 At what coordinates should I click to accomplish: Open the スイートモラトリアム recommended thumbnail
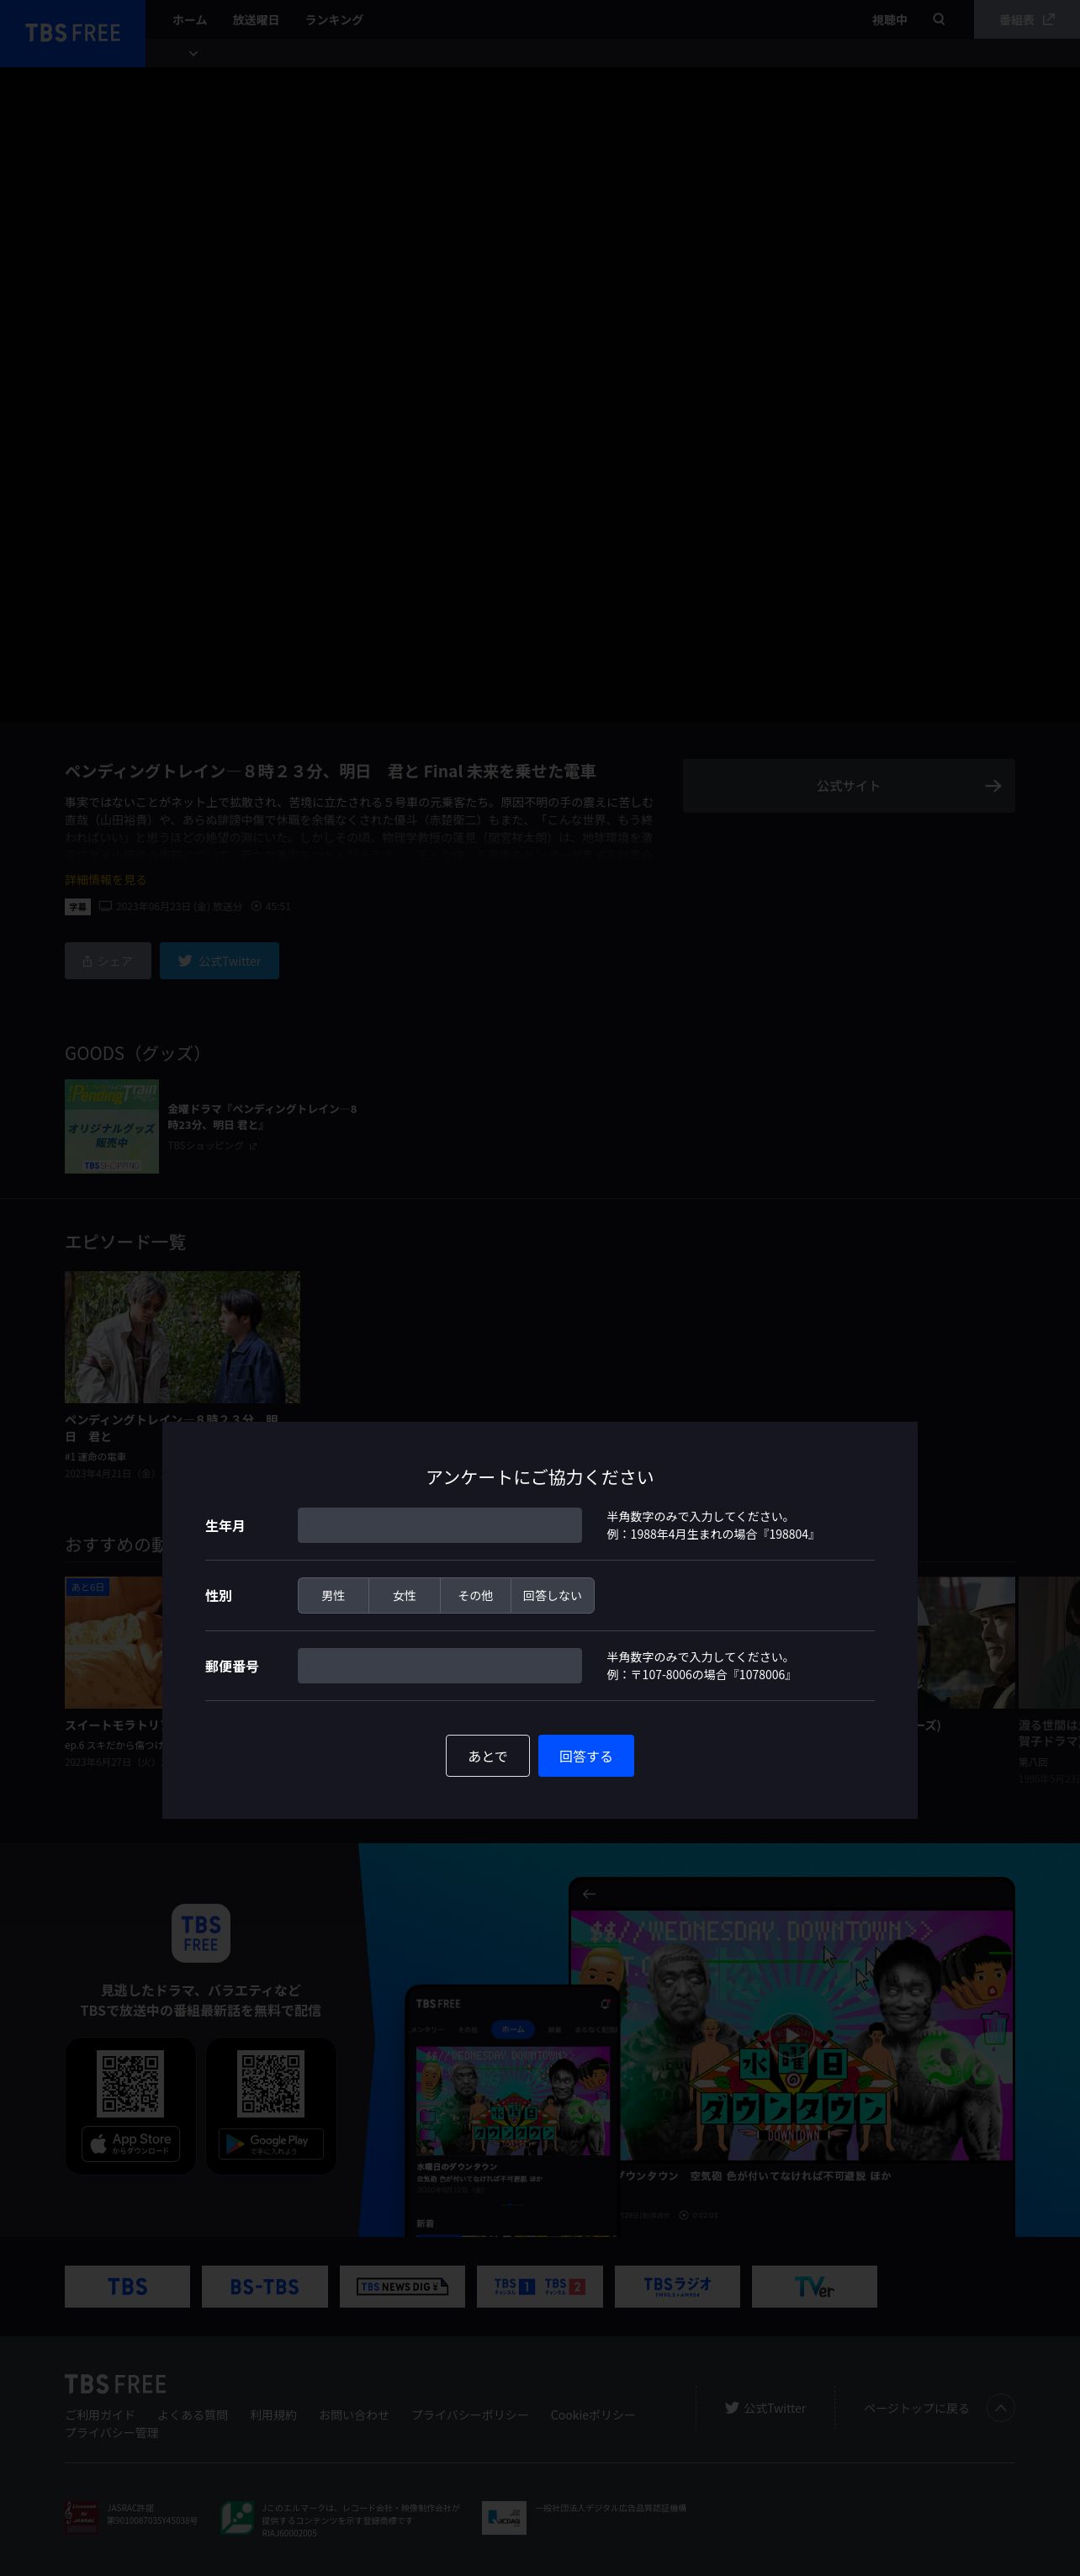[x=113, y=1642]
